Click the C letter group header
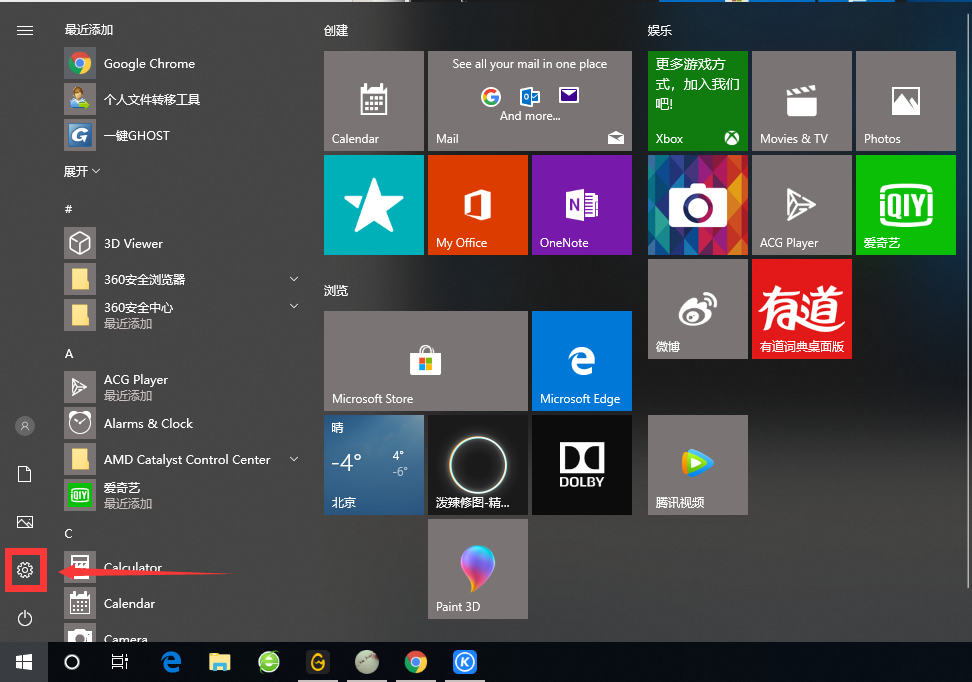Screen dimensions: 972x682 tap(69, 533)
